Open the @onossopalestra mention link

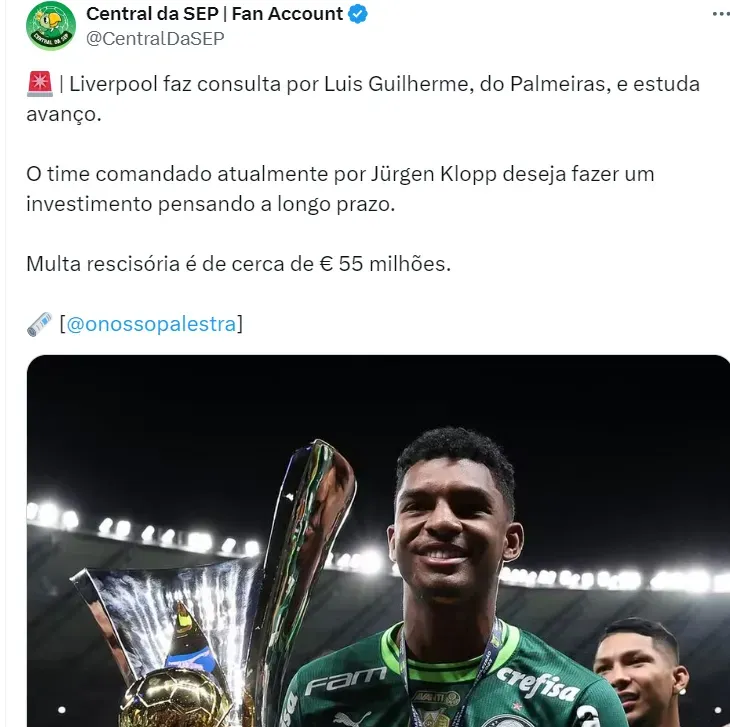pyautogui.click(x=151, y=323)
